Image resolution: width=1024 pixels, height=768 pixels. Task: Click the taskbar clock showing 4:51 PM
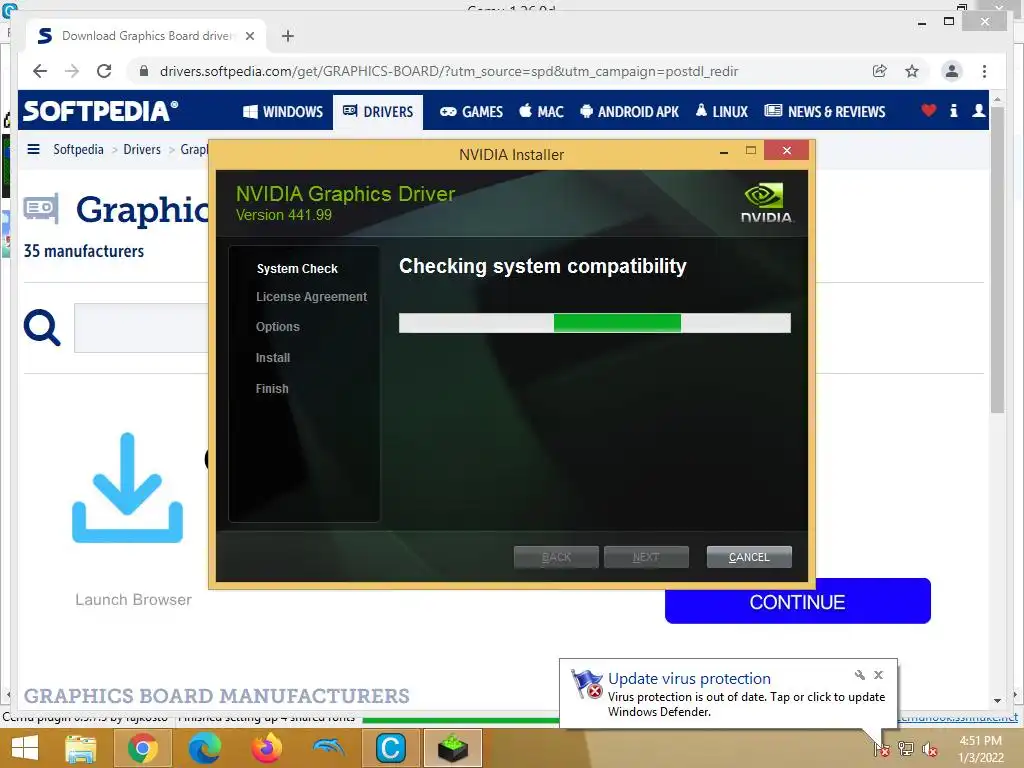point(980,749)
